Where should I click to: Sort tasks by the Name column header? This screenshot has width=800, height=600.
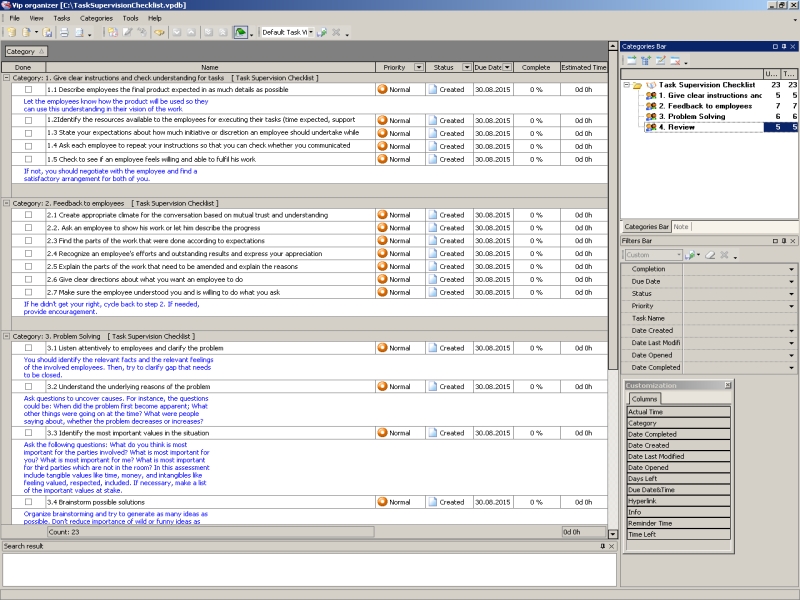(209, 67)
